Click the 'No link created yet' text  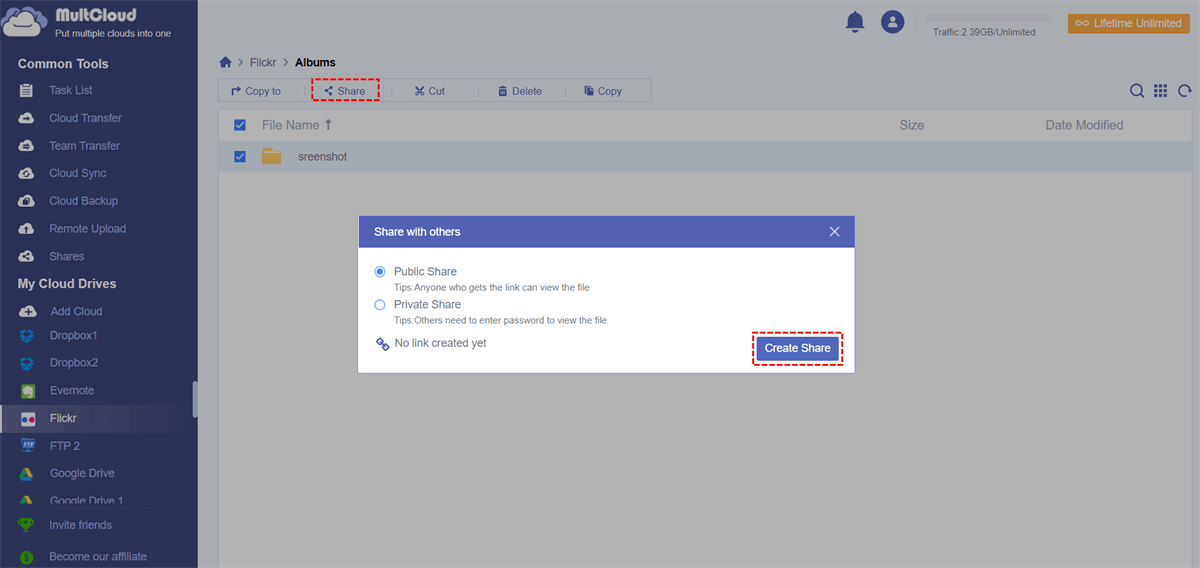pos(441,343)
